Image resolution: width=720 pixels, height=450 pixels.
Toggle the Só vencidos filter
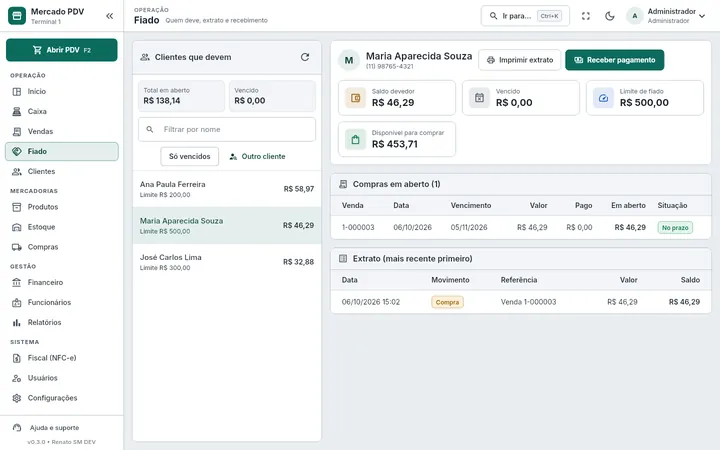pyautogui.click(x=190, y=157)
